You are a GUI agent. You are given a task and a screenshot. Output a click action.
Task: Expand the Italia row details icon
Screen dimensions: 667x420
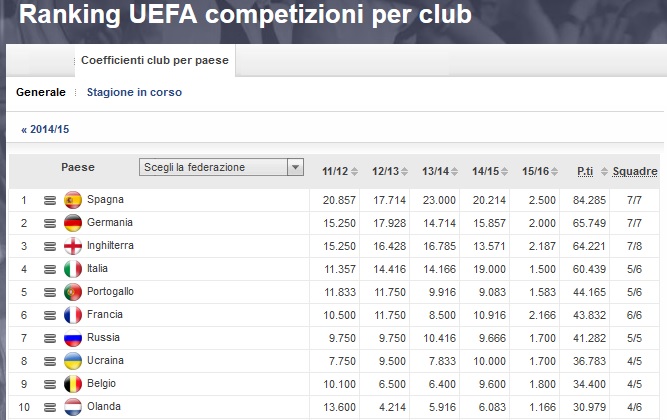50,269
